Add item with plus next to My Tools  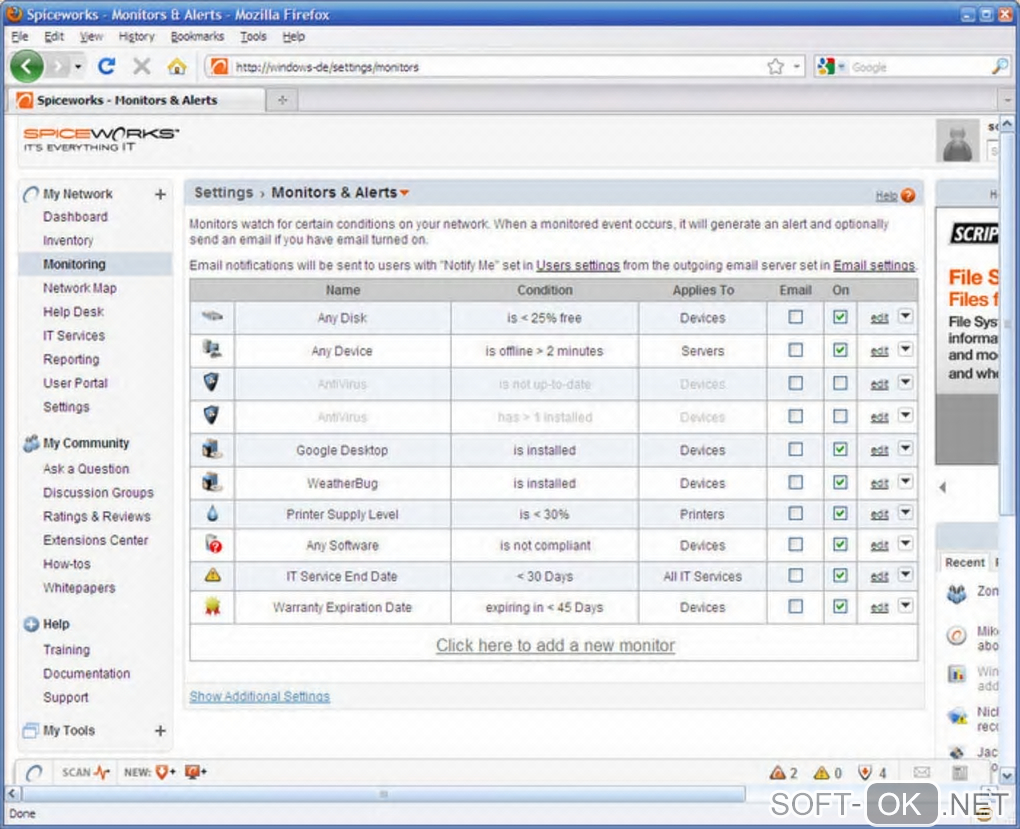pyautogui.click(x=160, y=731)
